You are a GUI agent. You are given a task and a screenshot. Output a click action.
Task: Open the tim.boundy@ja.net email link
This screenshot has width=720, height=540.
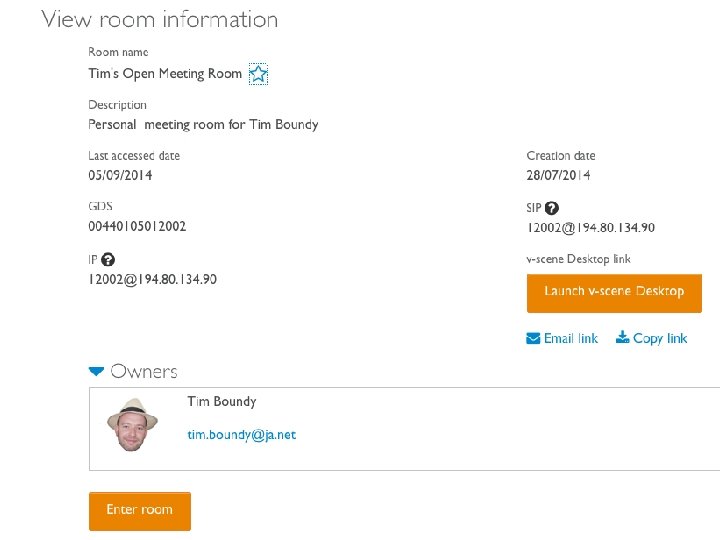pyautogui.click(x=241, y=435)
